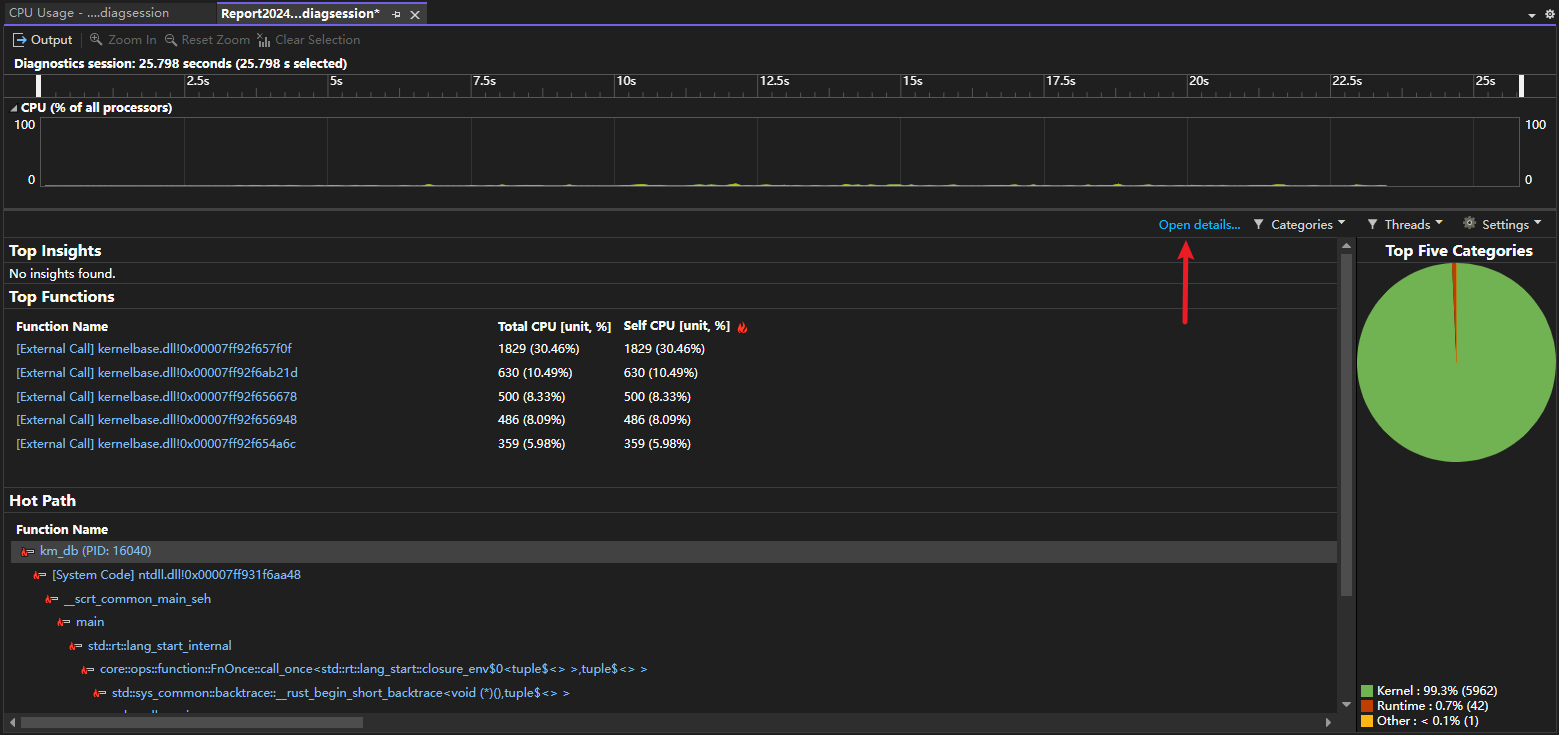1559x735 pixels.
Task: Click the green Kernel legend swatch
Action: 1366,691
